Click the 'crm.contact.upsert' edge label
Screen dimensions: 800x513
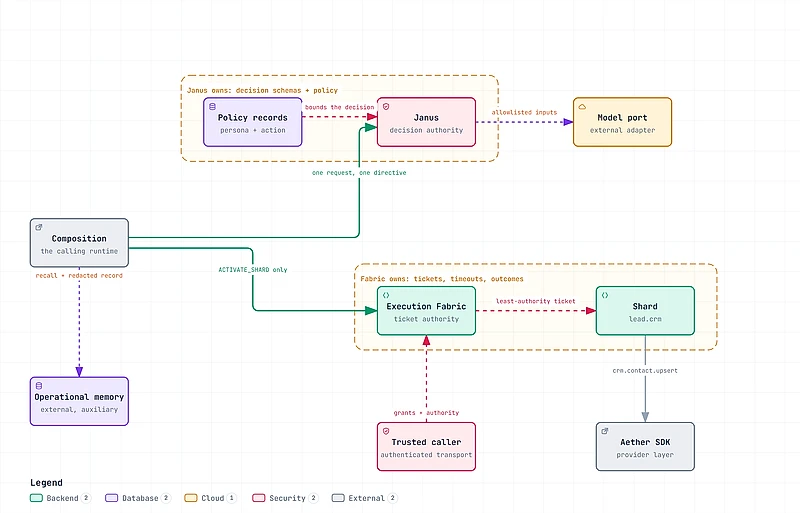tap(645, 371)
